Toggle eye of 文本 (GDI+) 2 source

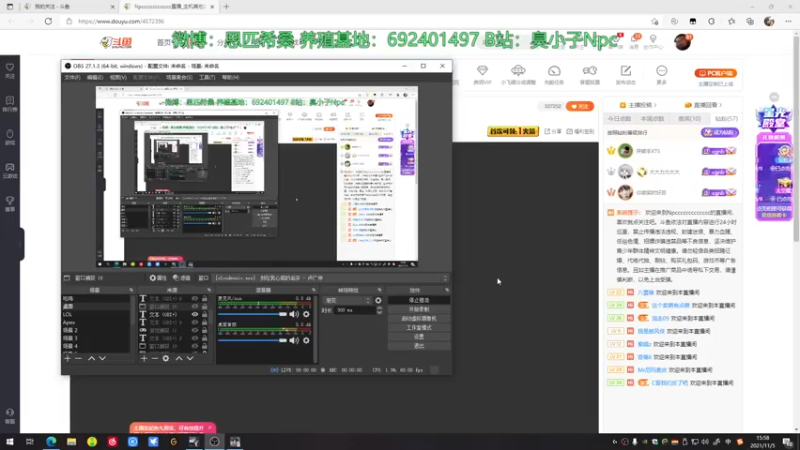point(195,338)
